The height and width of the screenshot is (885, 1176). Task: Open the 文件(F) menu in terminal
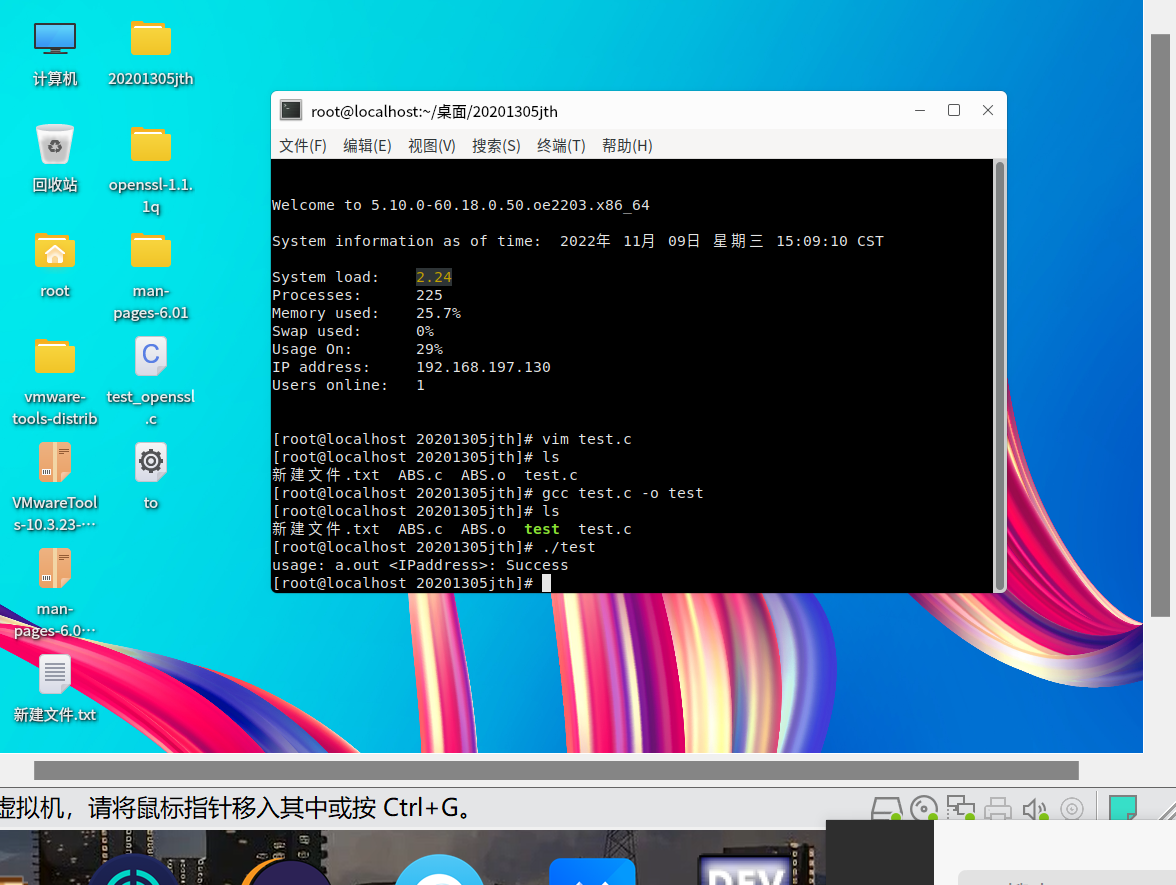coord(303,146)
